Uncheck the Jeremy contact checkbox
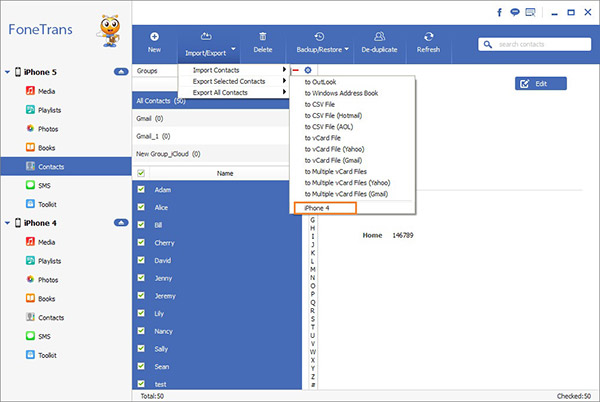This screenshot has width=600, height=402. point(141,295)
